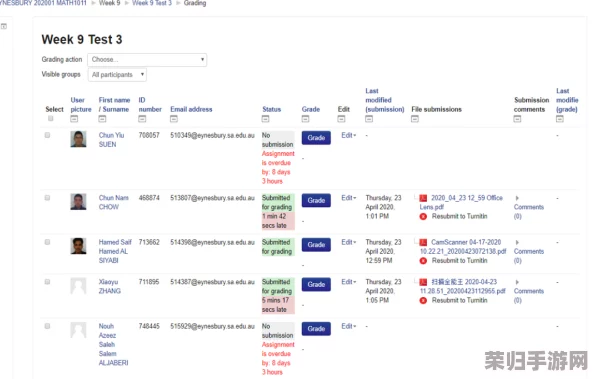Open Edit menu for Hamed Saif AL SIYABI

click(349, 242)
